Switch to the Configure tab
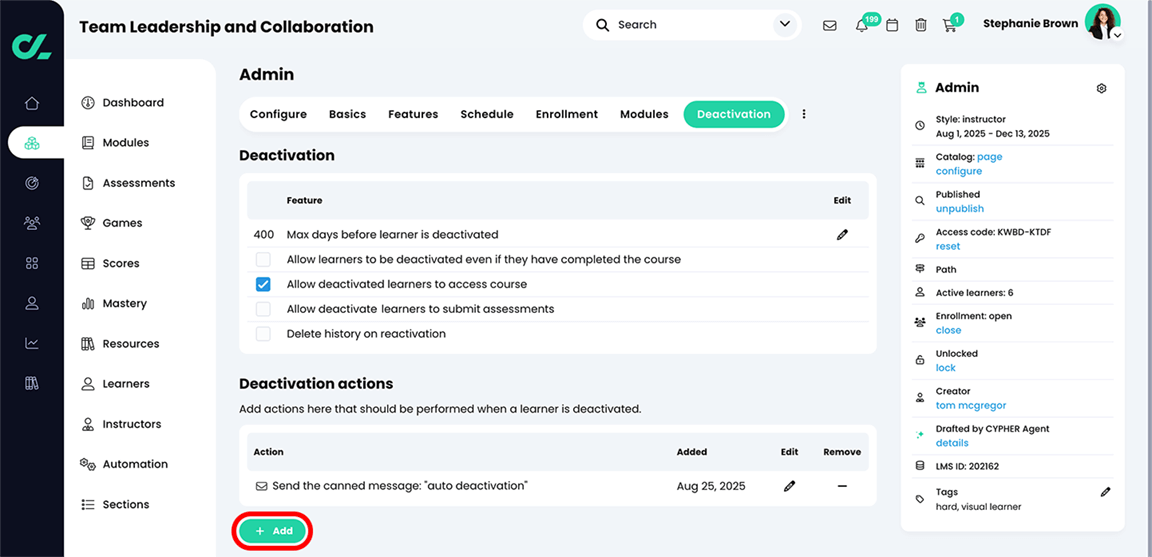This screenshot has height=557, width=1152. coord(278,114)
